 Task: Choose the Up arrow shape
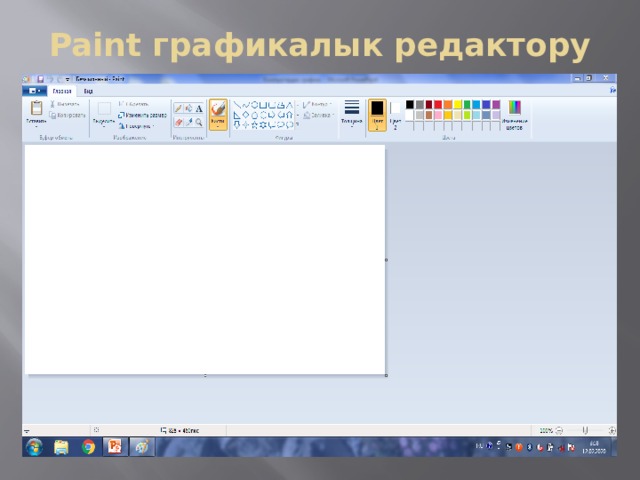coord(289,115)
